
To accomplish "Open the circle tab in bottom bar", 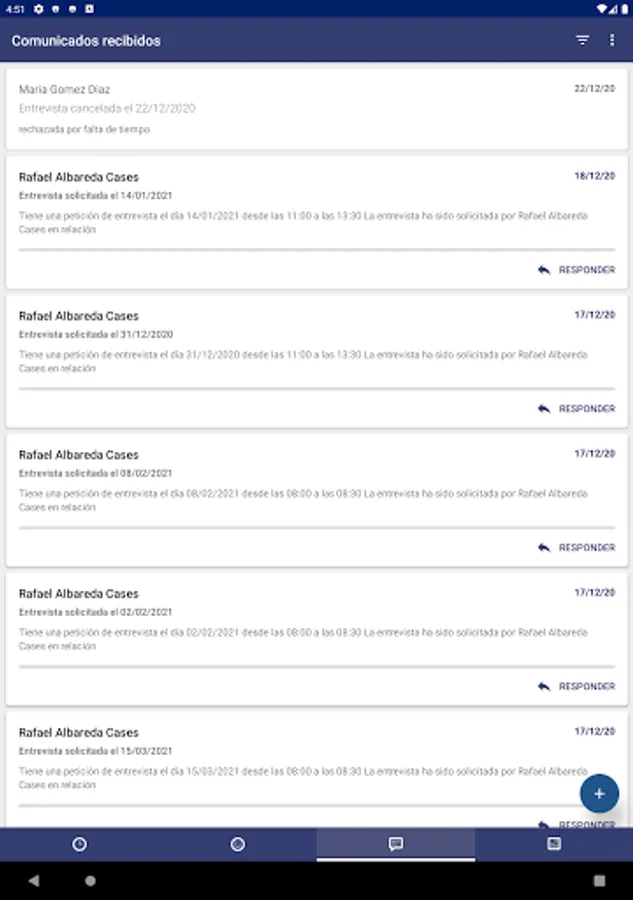I will pyautogui.click(x=237, y=844).
